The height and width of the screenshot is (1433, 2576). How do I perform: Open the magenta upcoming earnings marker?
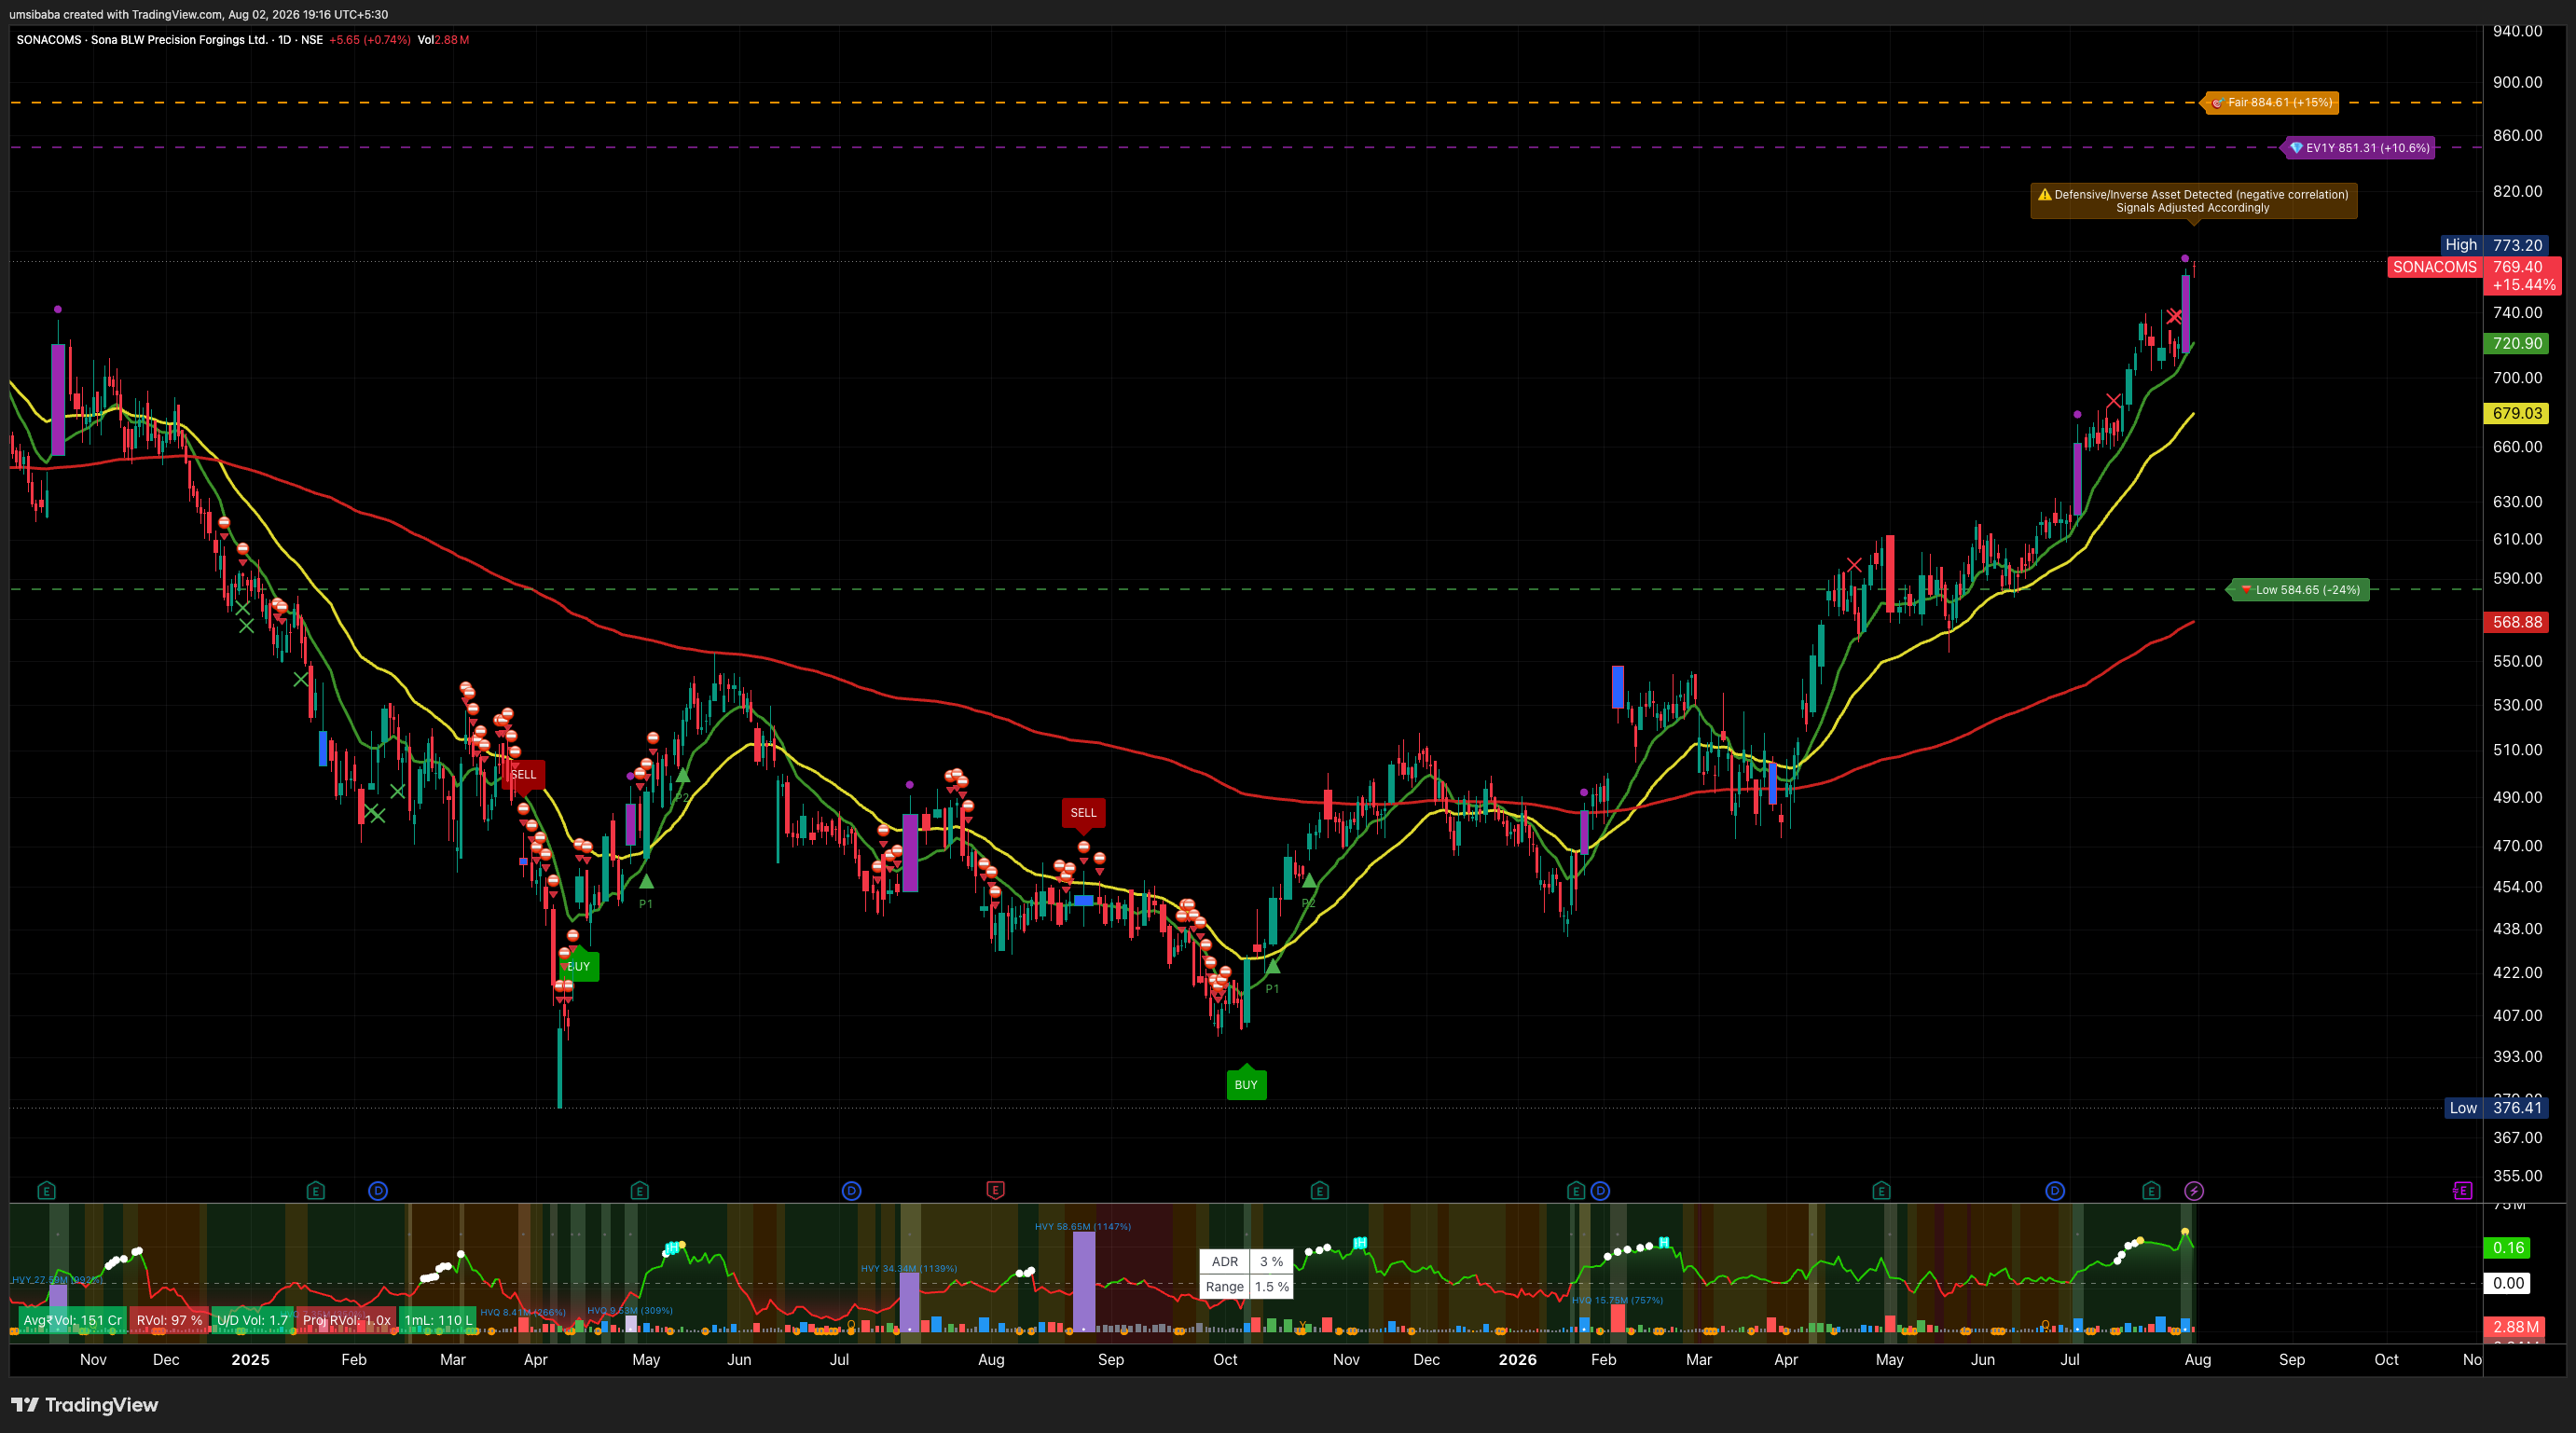coord(2463,1190)
